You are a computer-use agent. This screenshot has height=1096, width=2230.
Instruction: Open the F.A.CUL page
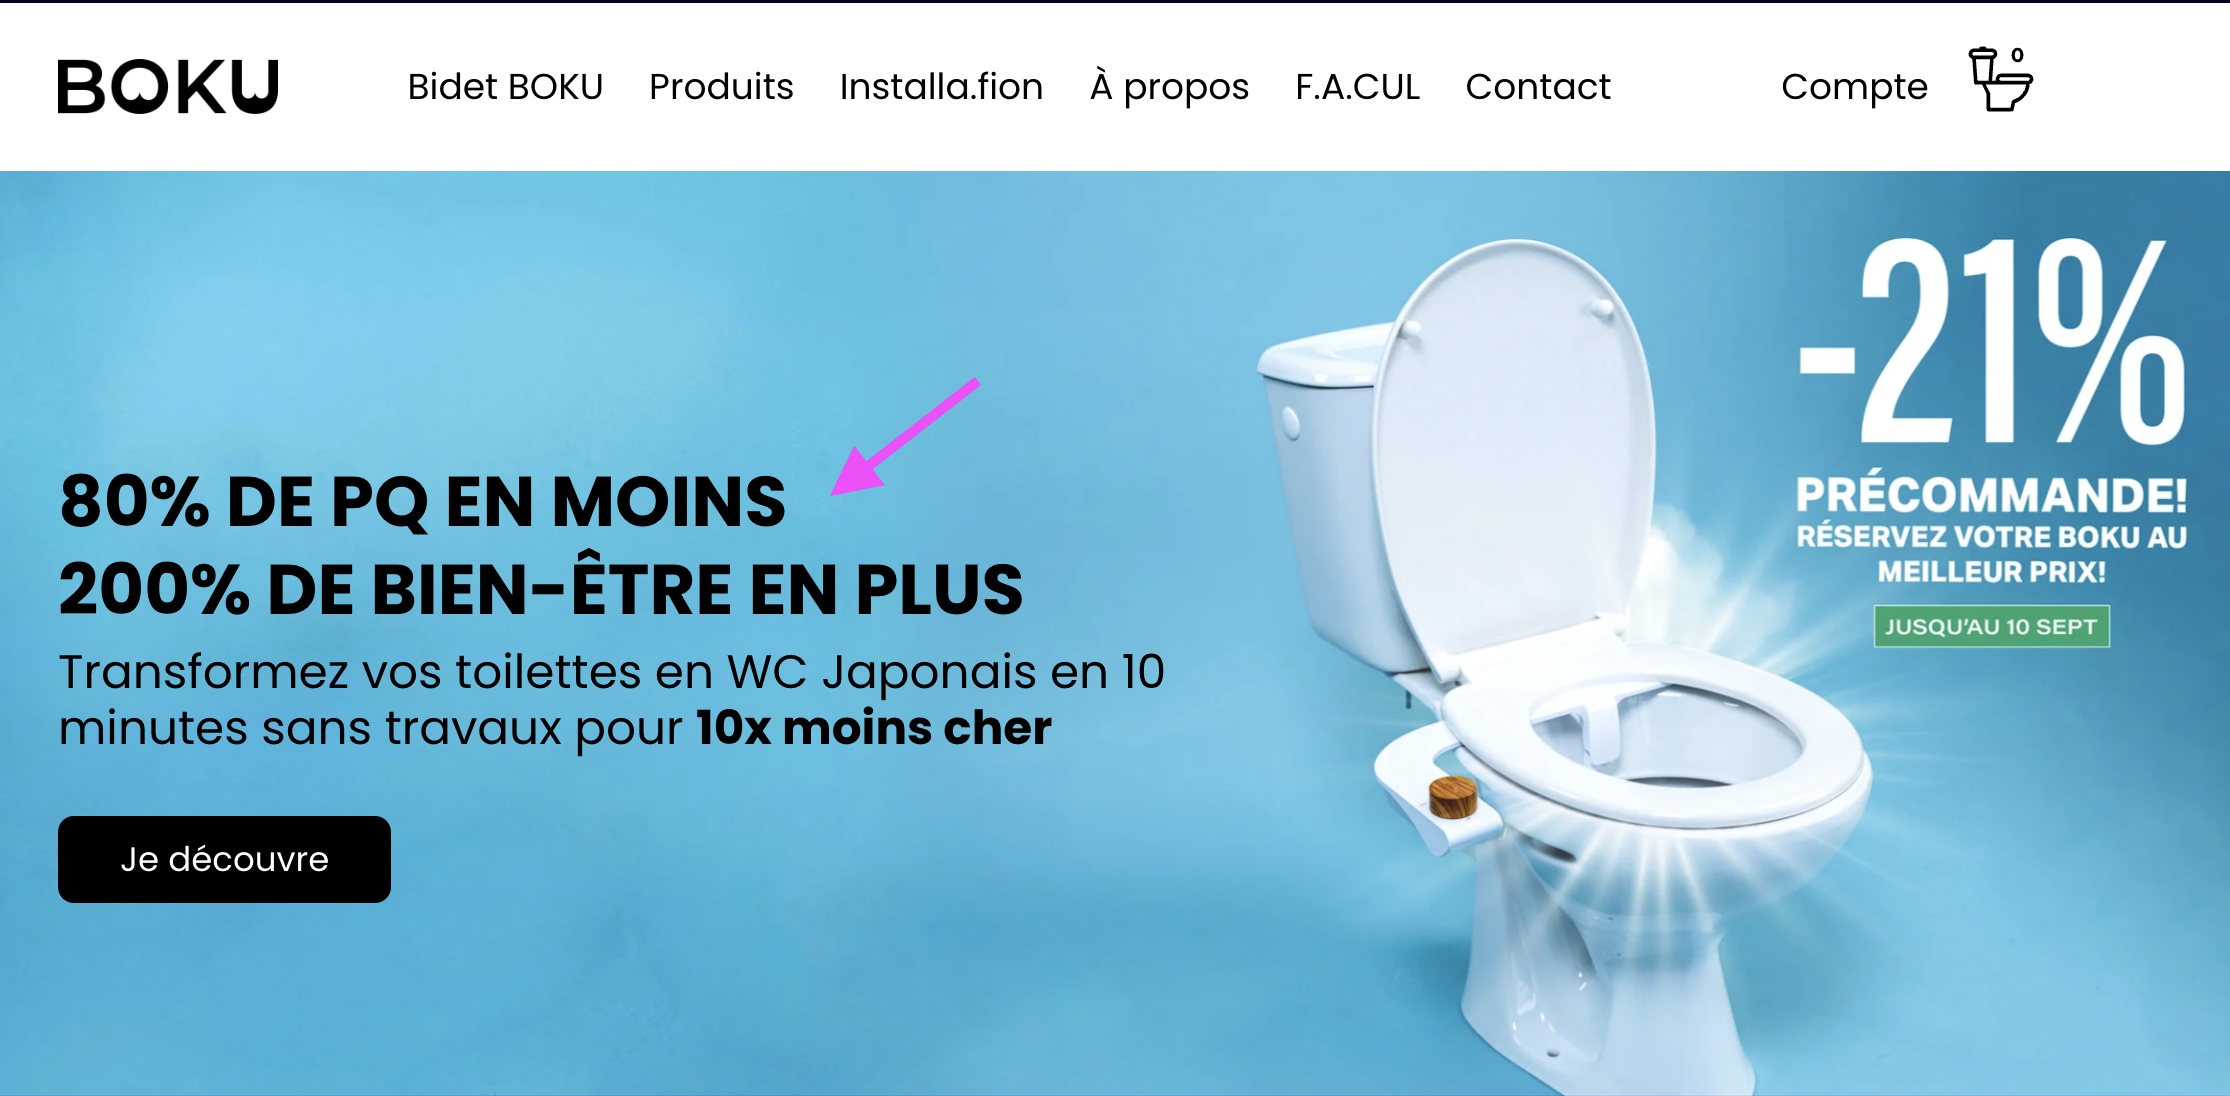(1357, 87)
